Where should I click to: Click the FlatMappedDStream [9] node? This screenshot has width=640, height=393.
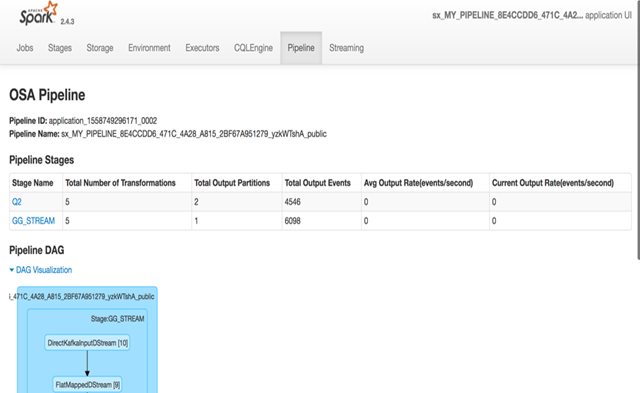[x=87, y=385]
